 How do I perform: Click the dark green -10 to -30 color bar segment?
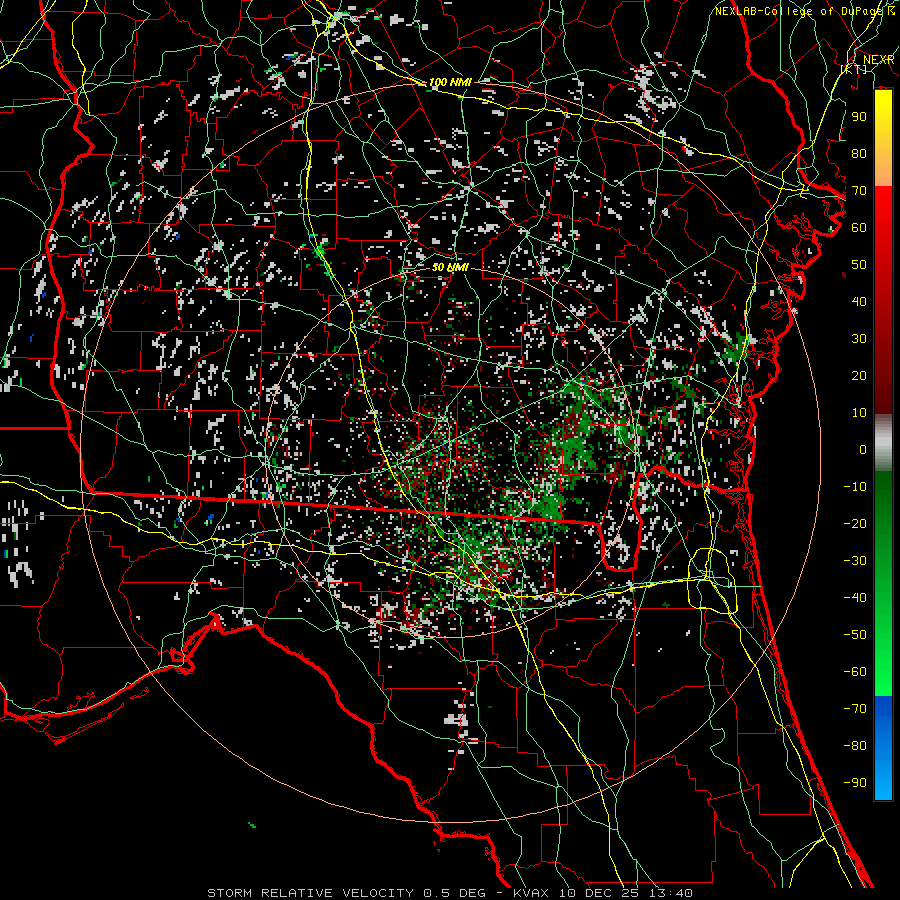click(883, 517)
